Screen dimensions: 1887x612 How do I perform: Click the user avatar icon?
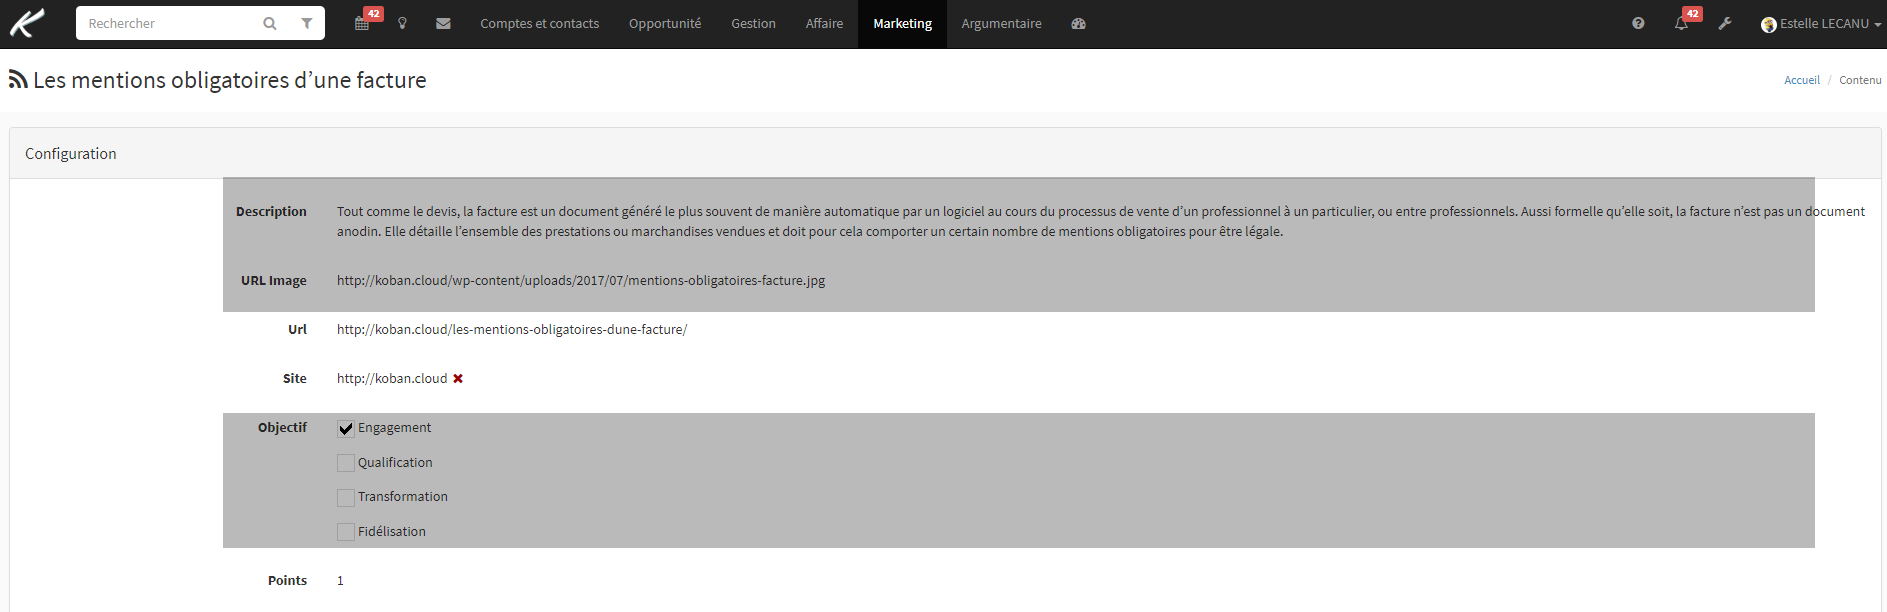pos(1769,24)
